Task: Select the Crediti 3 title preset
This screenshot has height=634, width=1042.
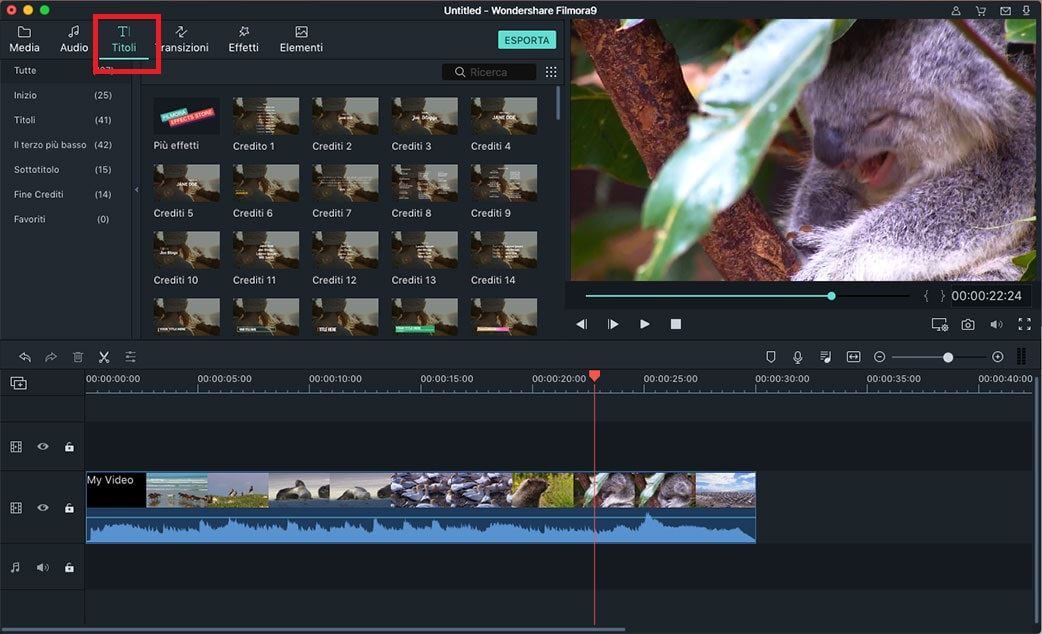Action: click(x=425, y=116)
